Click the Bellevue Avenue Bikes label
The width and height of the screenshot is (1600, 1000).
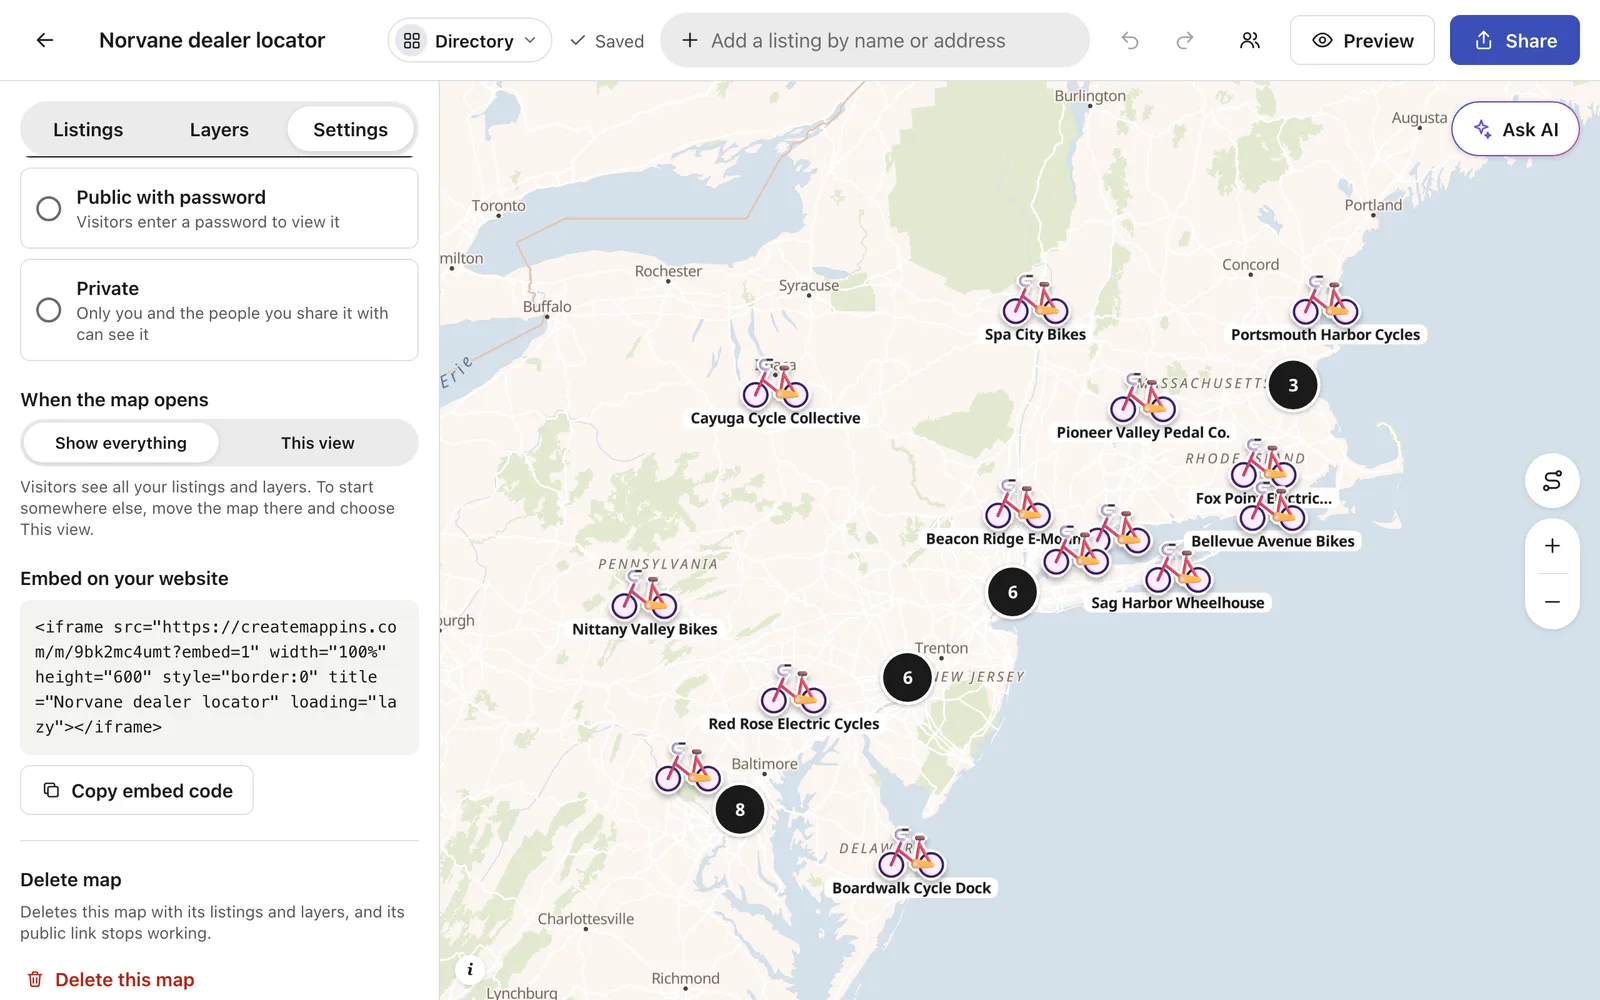click(1272, 541)
